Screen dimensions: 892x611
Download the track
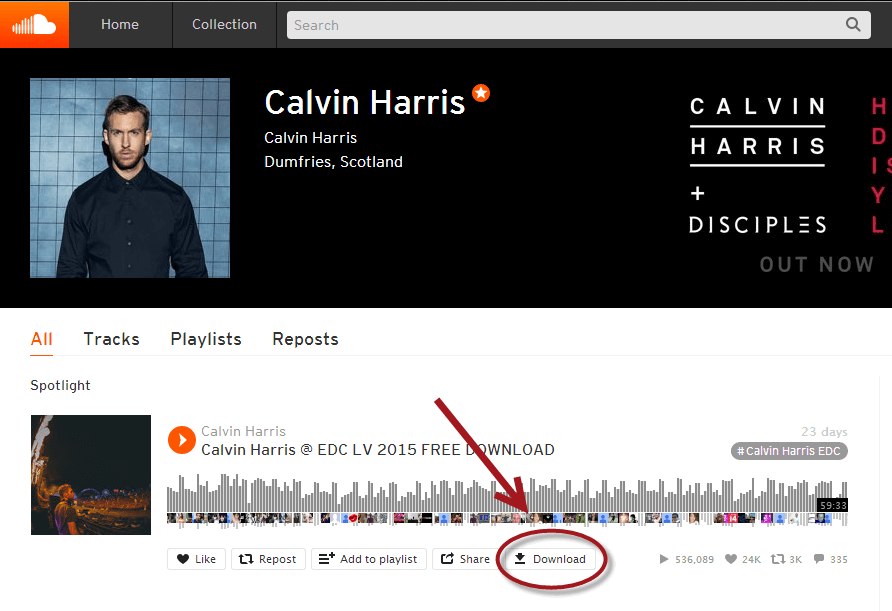click(550, 559)
